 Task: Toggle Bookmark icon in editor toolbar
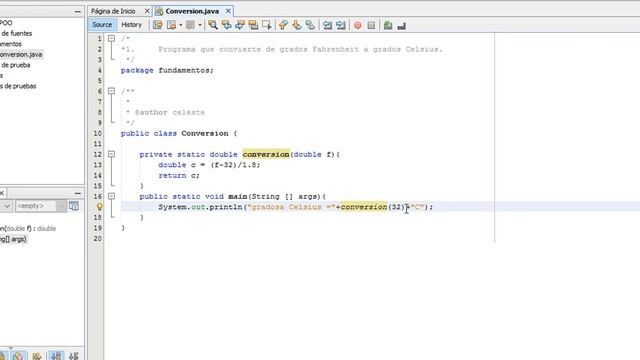pos(310,25)
